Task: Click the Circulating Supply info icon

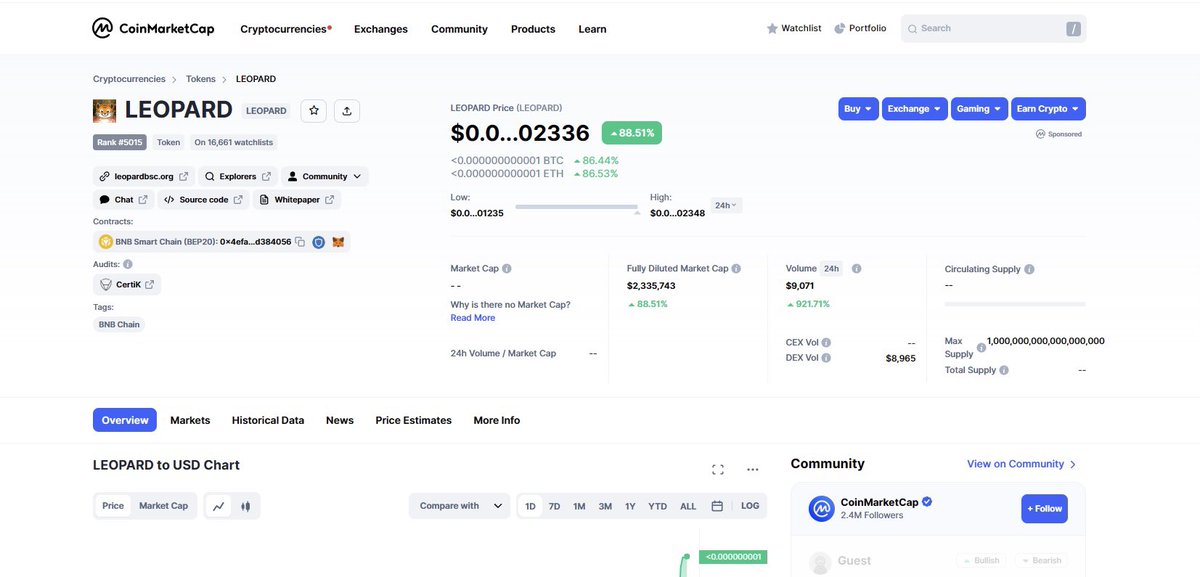Action: click(x=1029, y=269)
